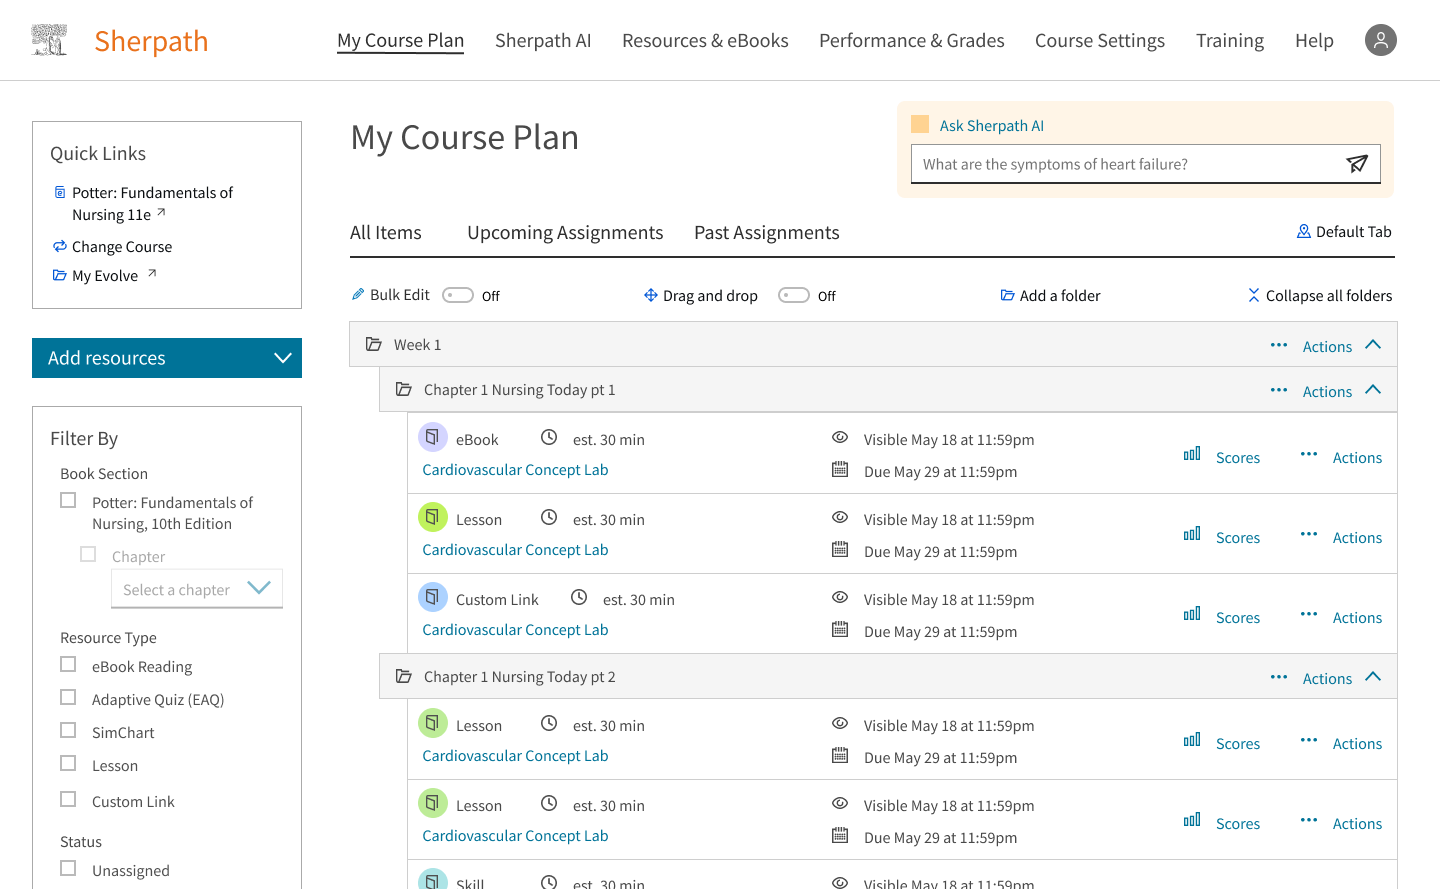Select the All Items tab
The height and width of the screenshot is (889, 1440).
[386, 232]
